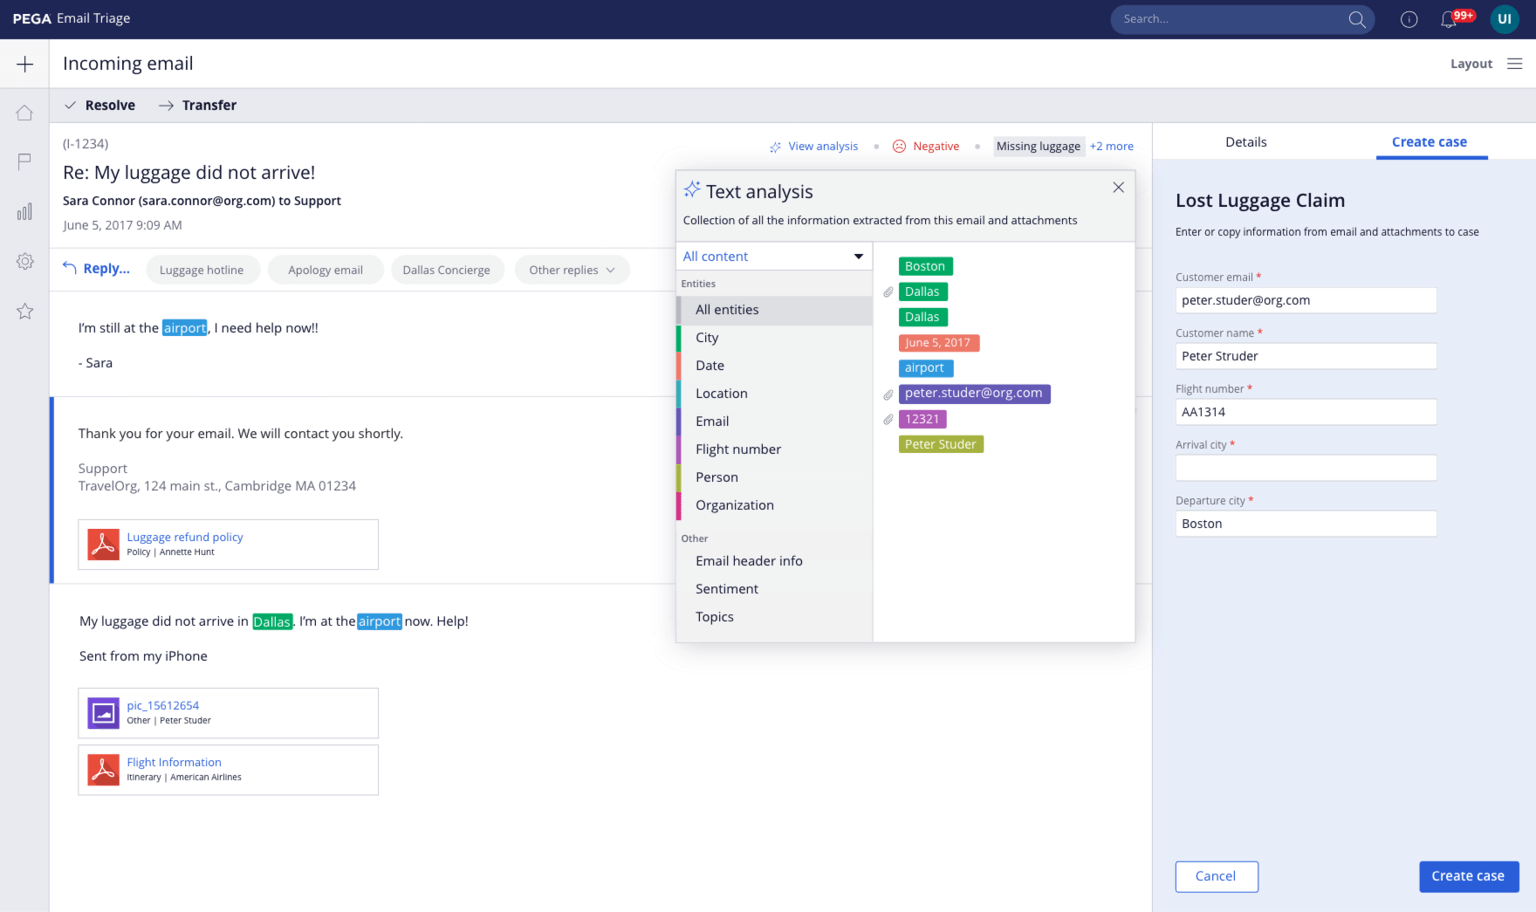Screen dimensions: 1536x912
Task: Click the star favorites icon
Action: (25, 312)
